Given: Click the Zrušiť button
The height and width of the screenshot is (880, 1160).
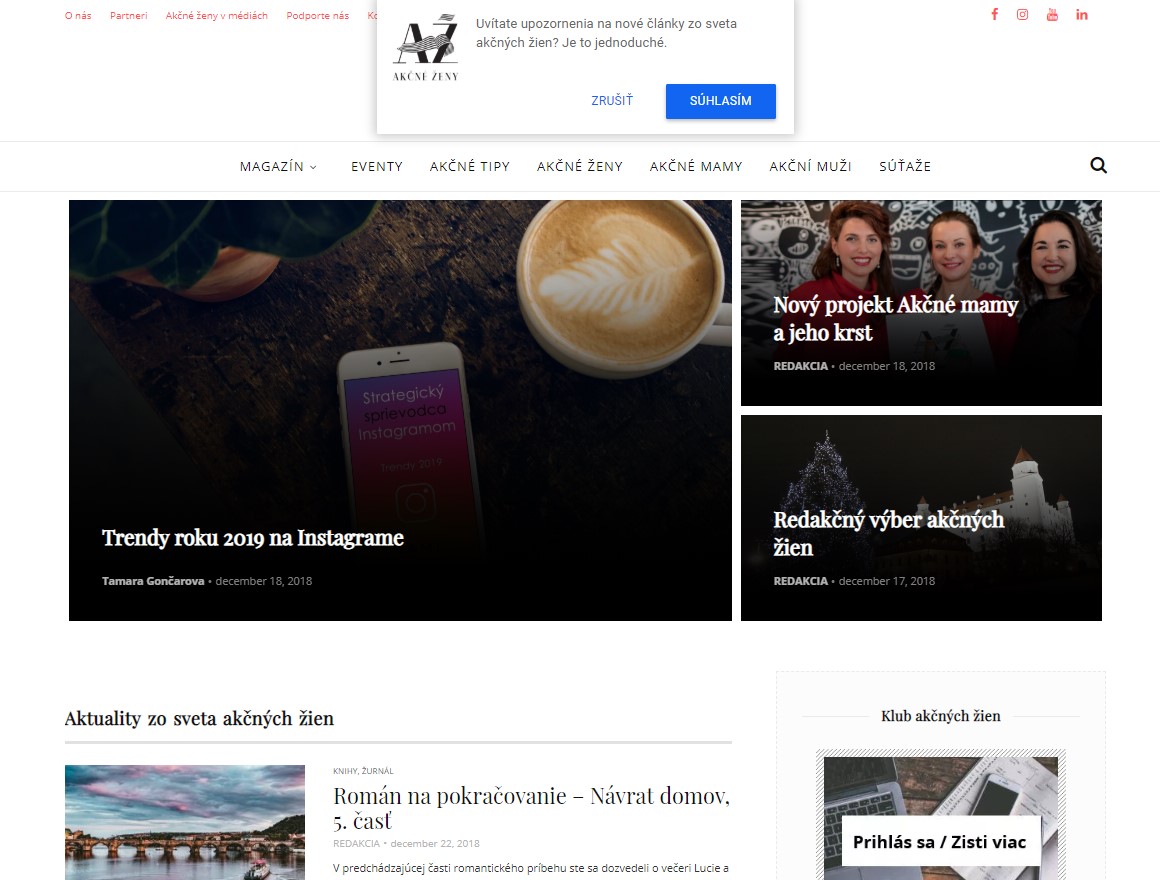Looking at the screenshot, I should click(612, 101).
